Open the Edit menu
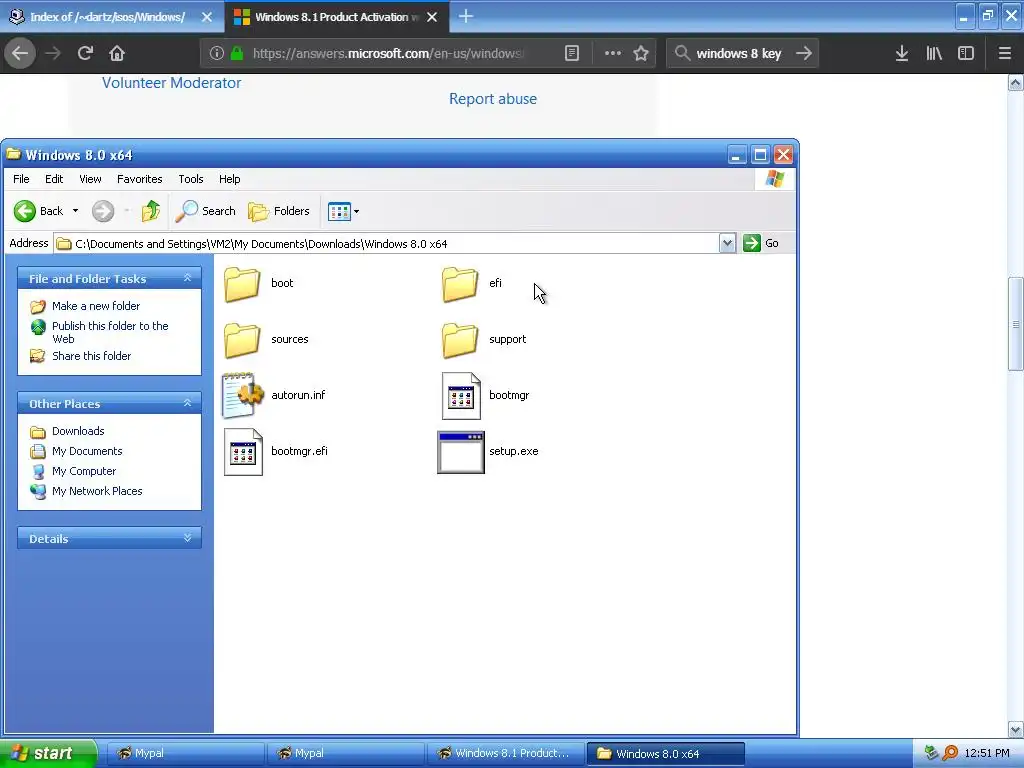The width and height of the screenshot is (1024, 768). pos(54,179)
